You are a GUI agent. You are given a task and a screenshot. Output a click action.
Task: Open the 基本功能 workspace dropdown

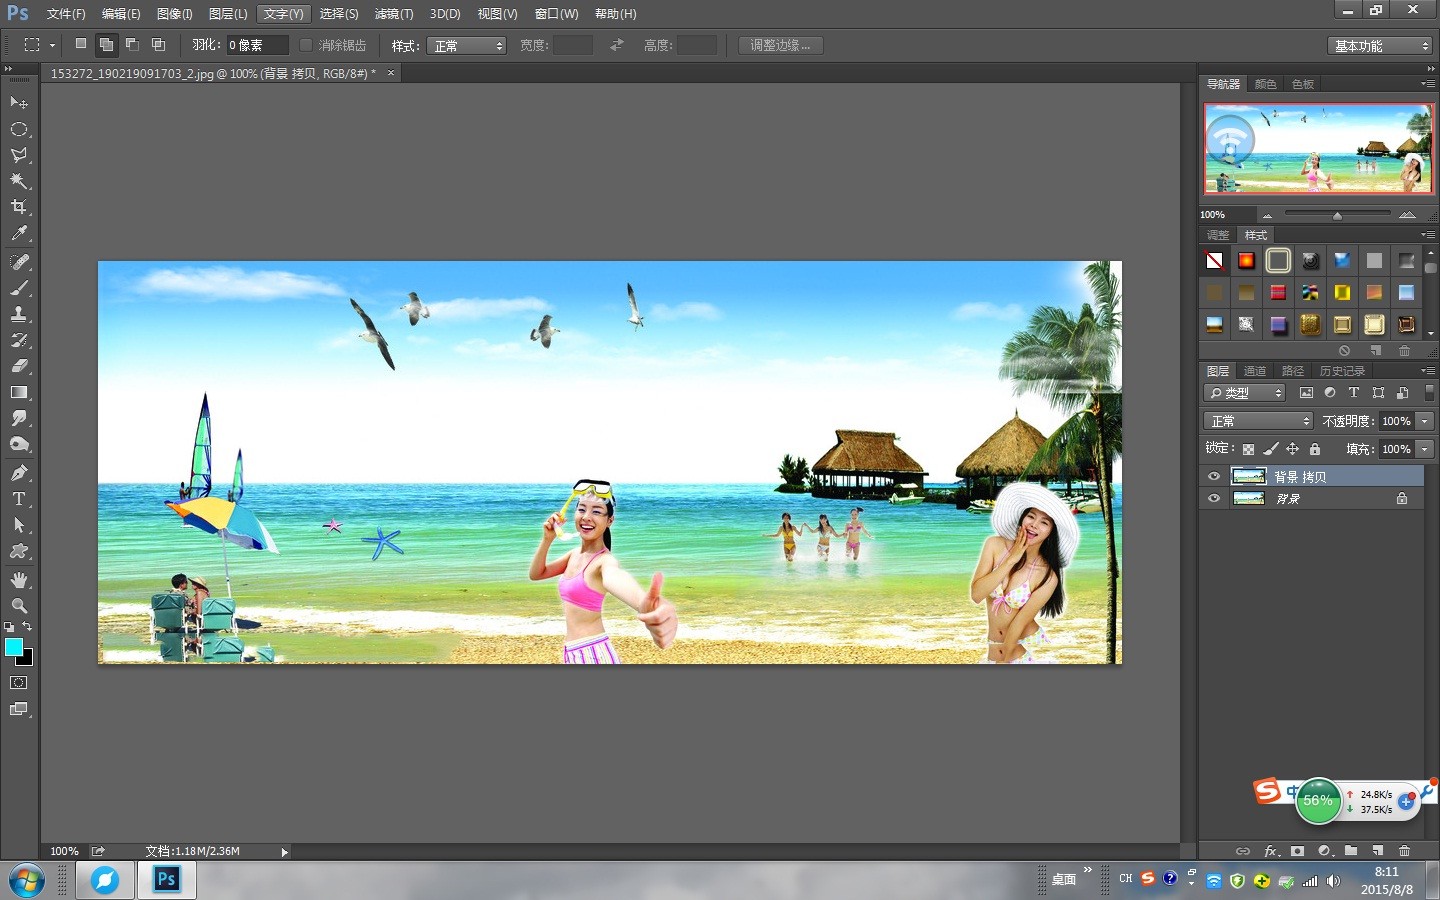click(x=1380, y=46)
